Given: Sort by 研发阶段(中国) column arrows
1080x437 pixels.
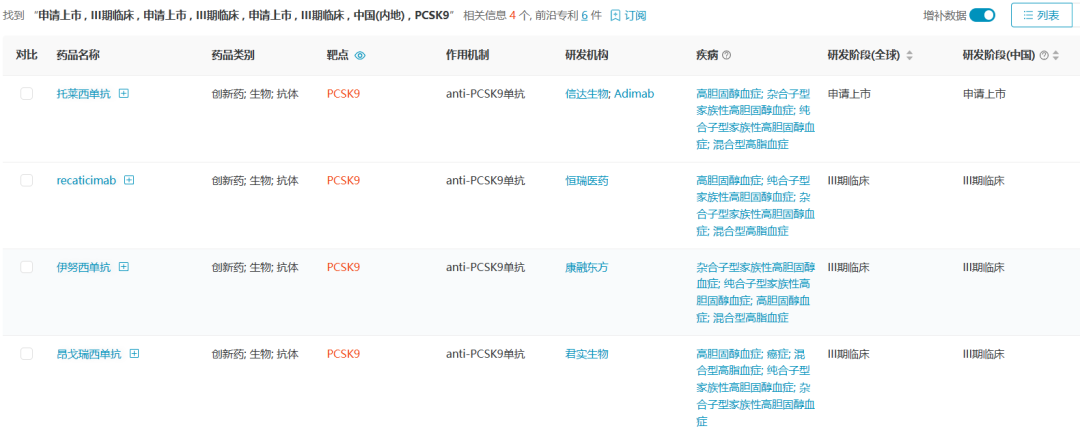Looking at the screenshot, I should point(1056,56).
